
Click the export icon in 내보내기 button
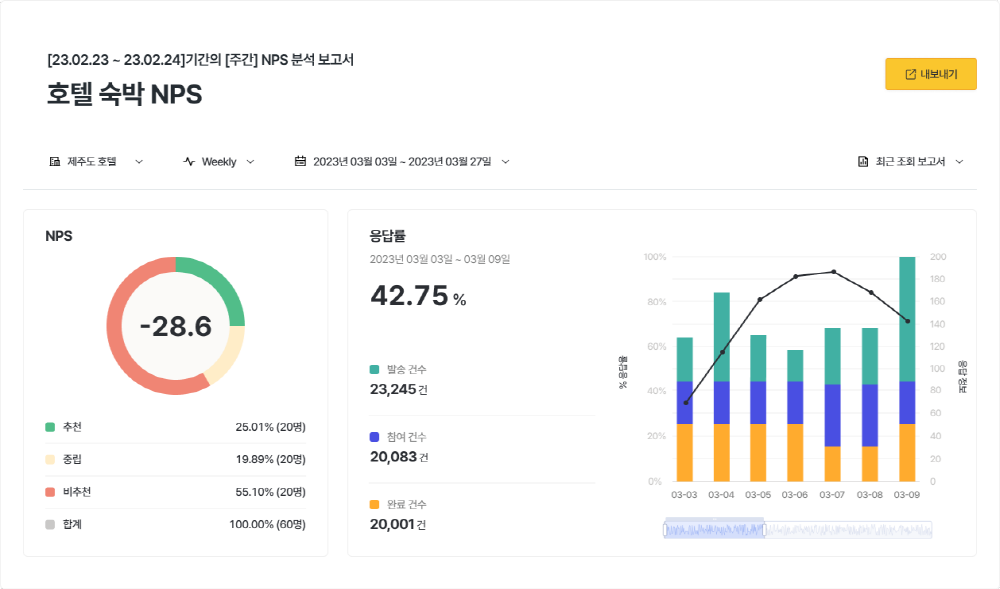pyautogui.click(x=910, y=75)
